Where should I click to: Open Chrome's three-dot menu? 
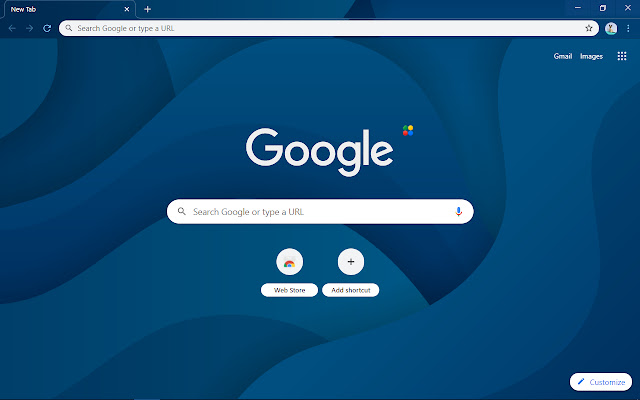(x=629, y=28)
